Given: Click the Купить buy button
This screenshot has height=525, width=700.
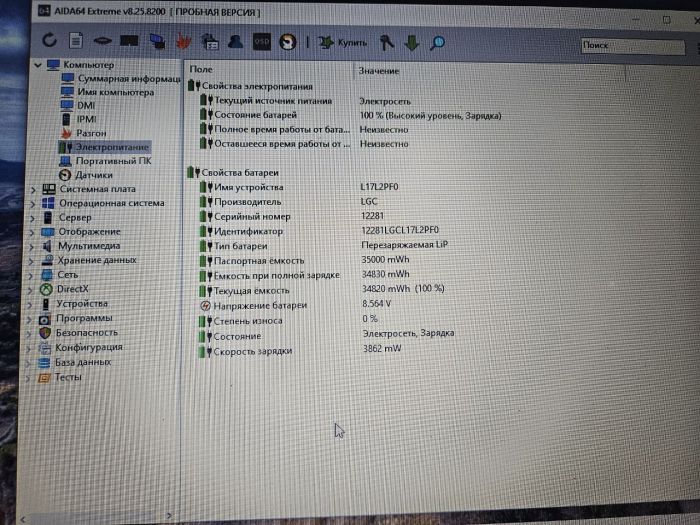Looking at the screenshot, I should pyautogui.click(x=342, y=42).
